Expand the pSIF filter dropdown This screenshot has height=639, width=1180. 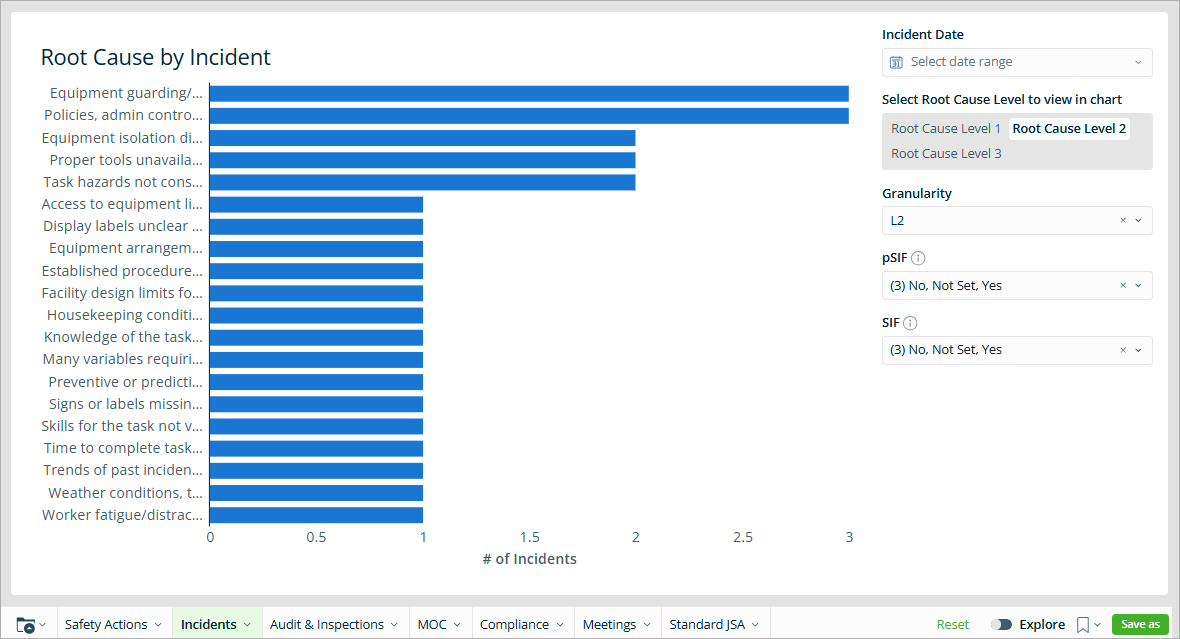tap(1138, 285)
